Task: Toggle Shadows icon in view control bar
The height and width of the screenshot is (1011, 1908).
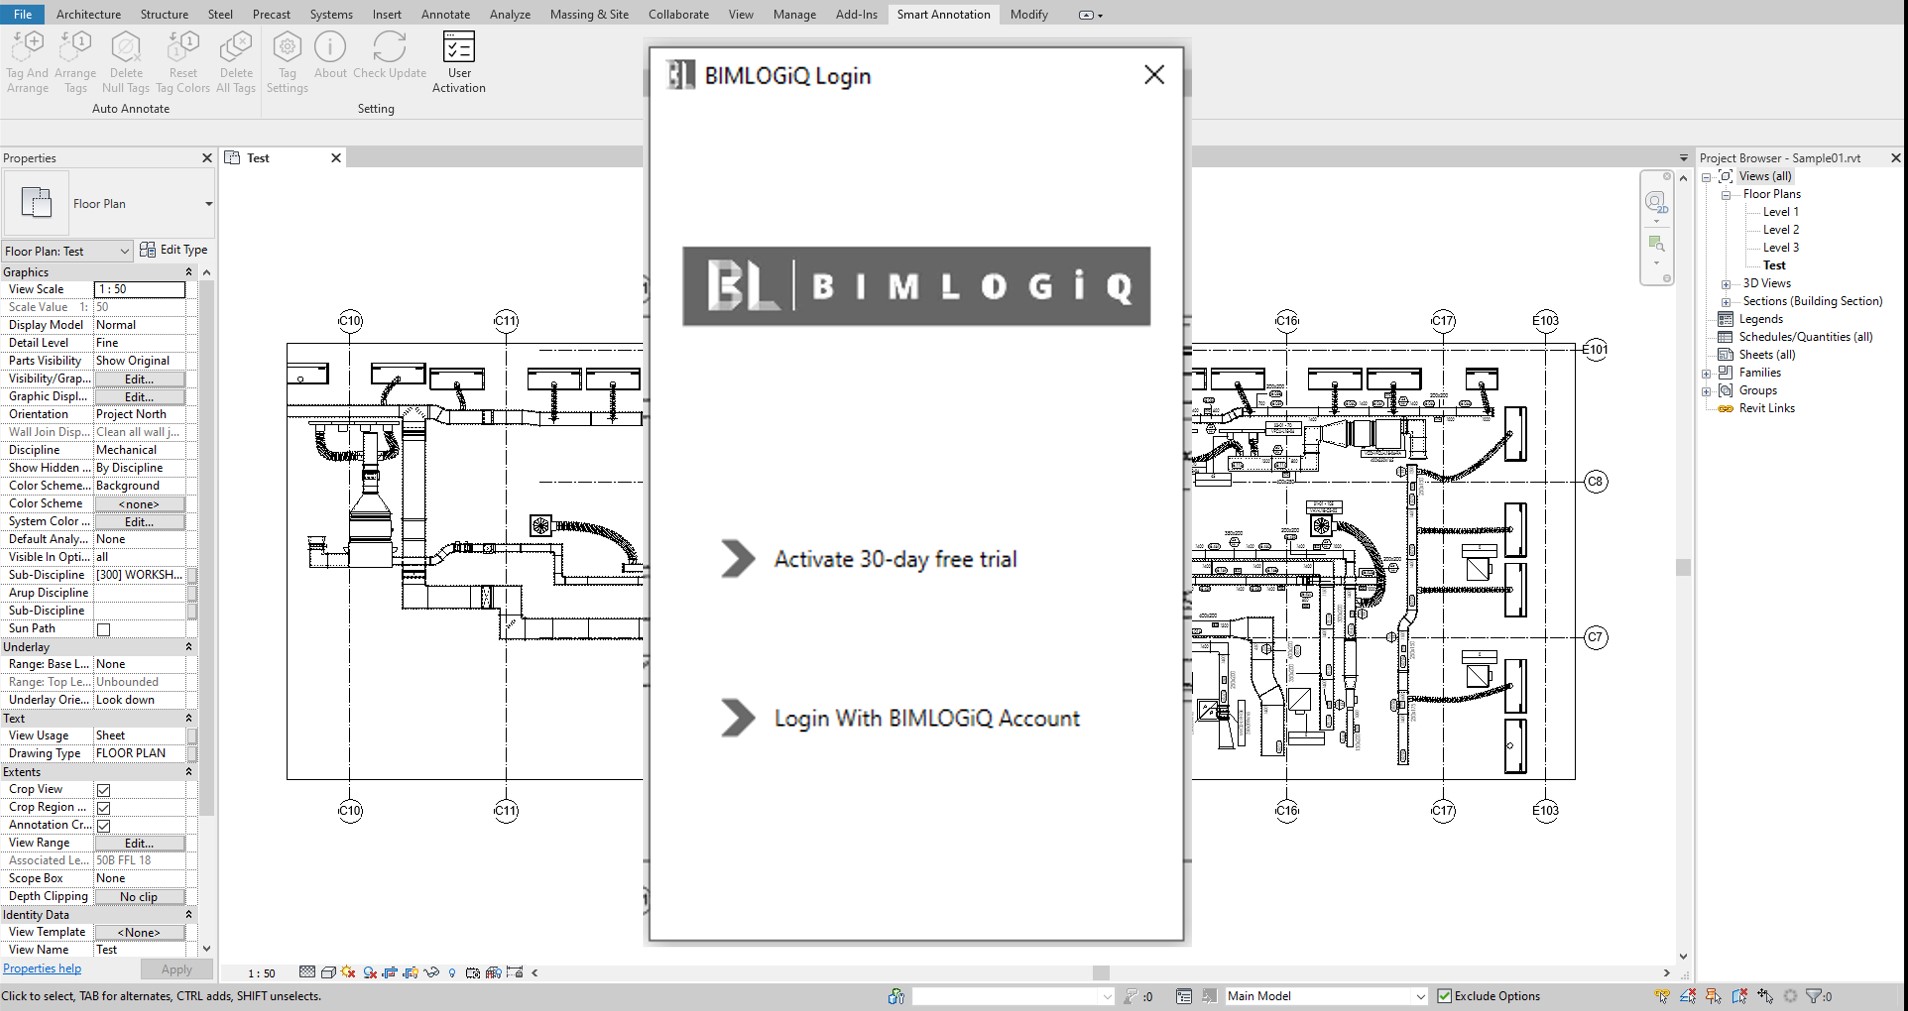Action: 370,972
